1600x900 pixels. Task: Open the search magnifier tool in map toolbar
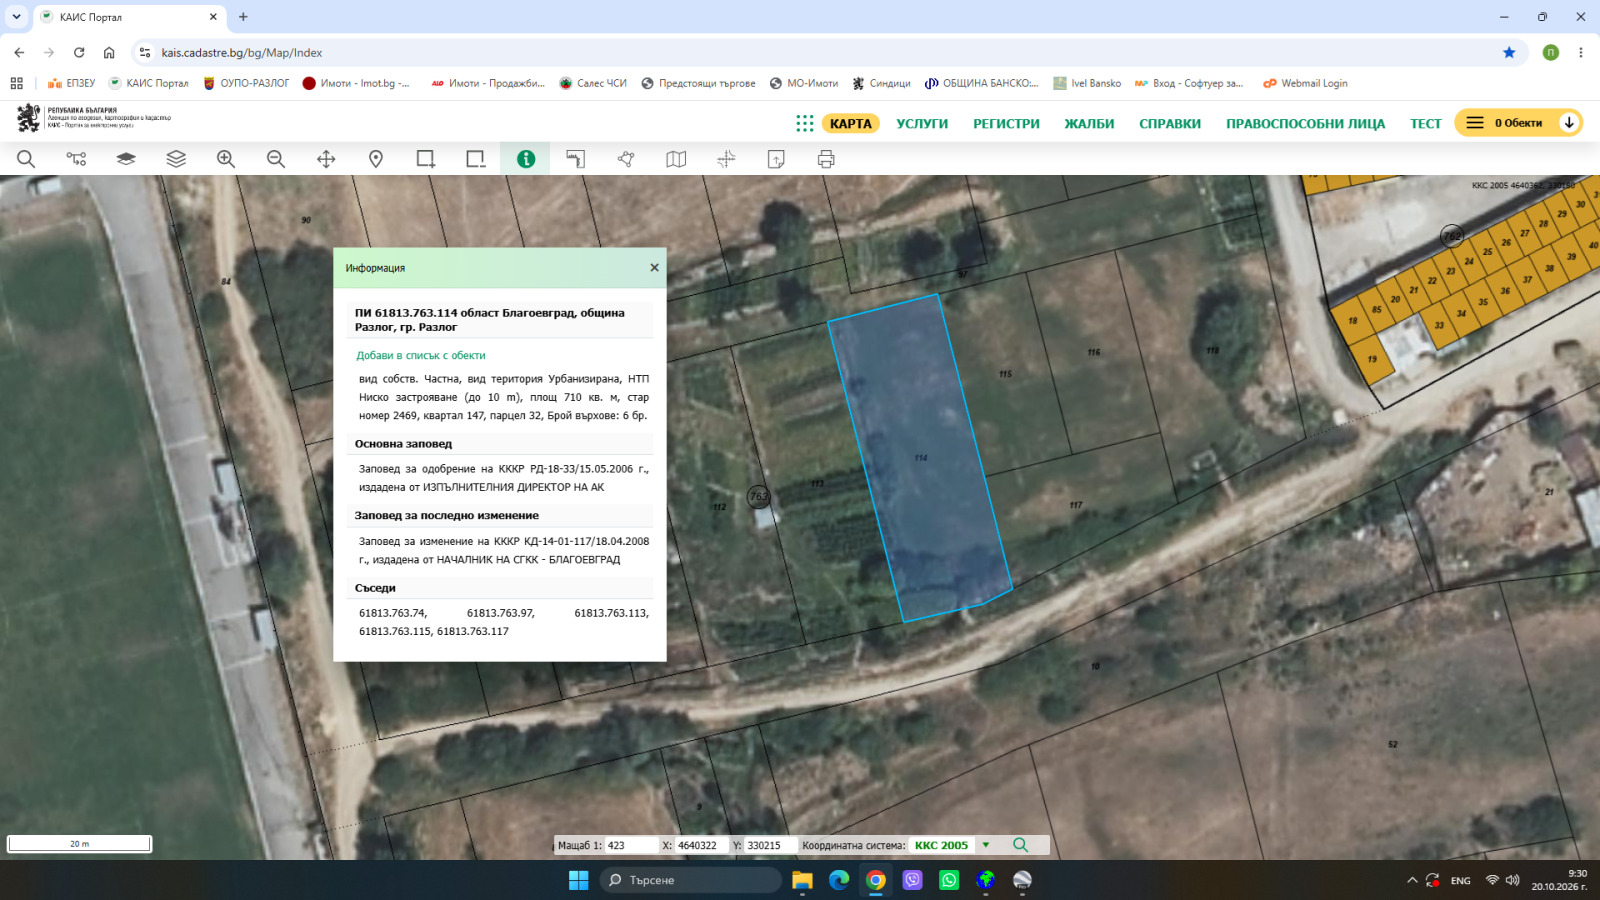(26, 159)
